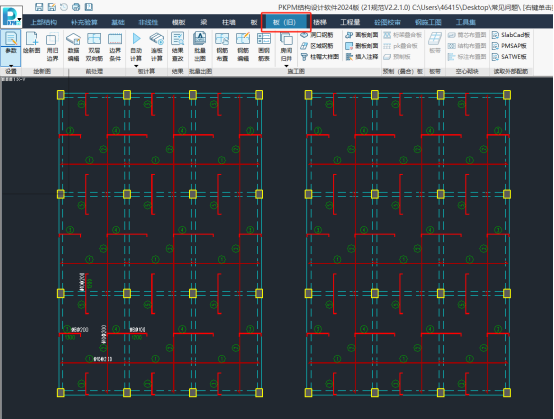Image resolution: width=554 pixels, height=419 pixels.
Task: Open the SATWE板 import option
Action: [509, 57]
